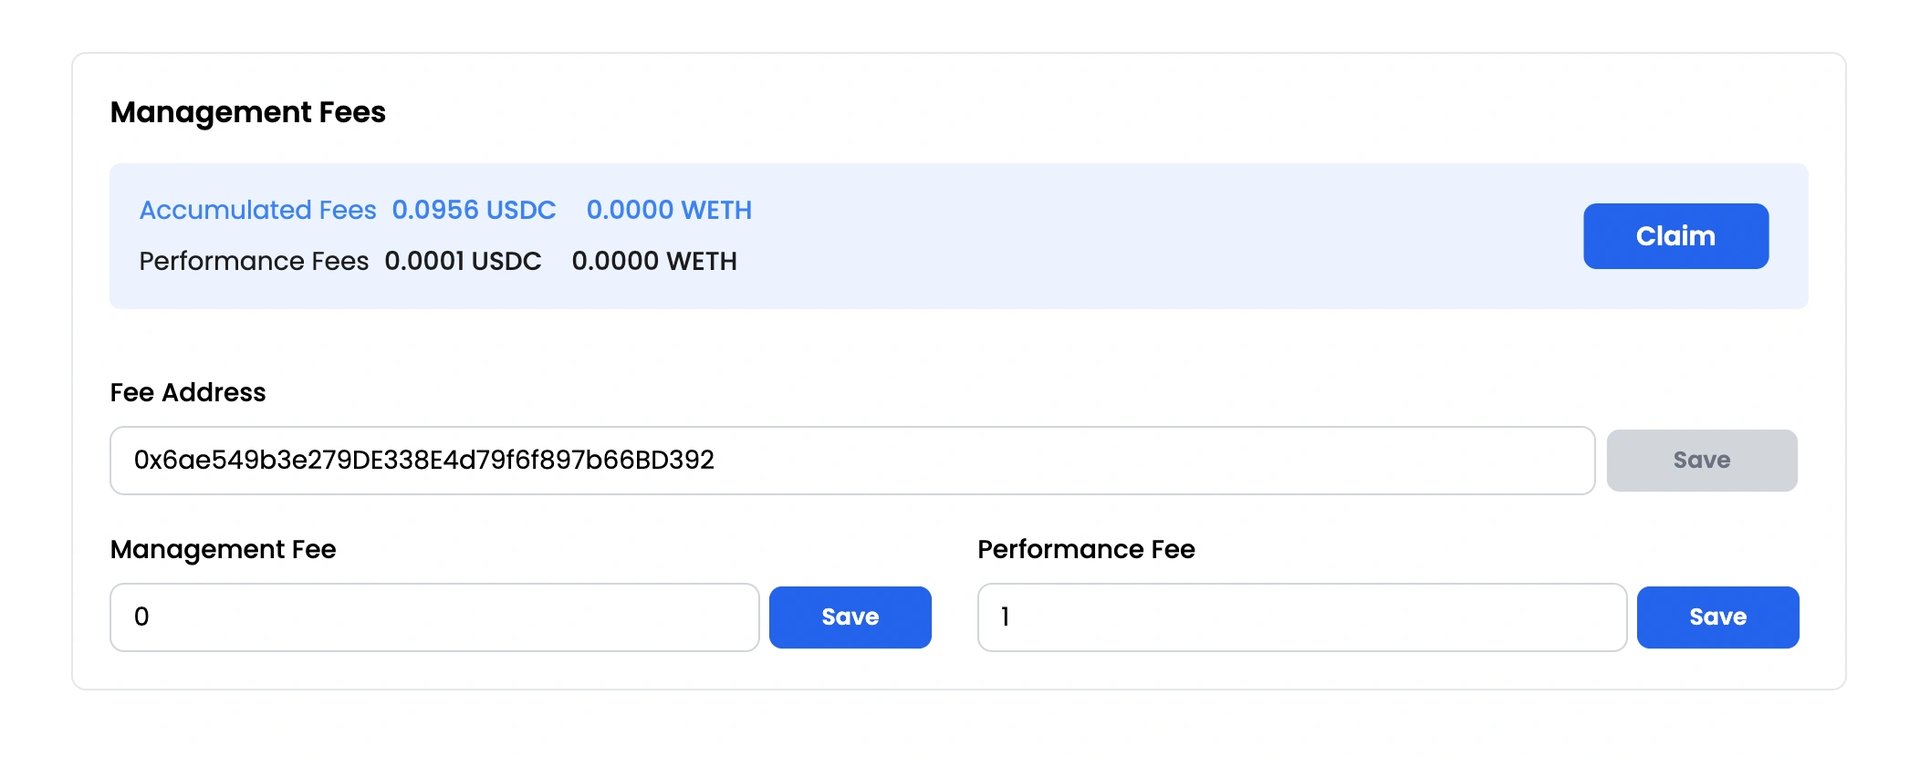Viewport: 1920px width, 757px height.
Task: Click the blue 0.0000 WETH accumulated amount
Action: coord(668,210)
